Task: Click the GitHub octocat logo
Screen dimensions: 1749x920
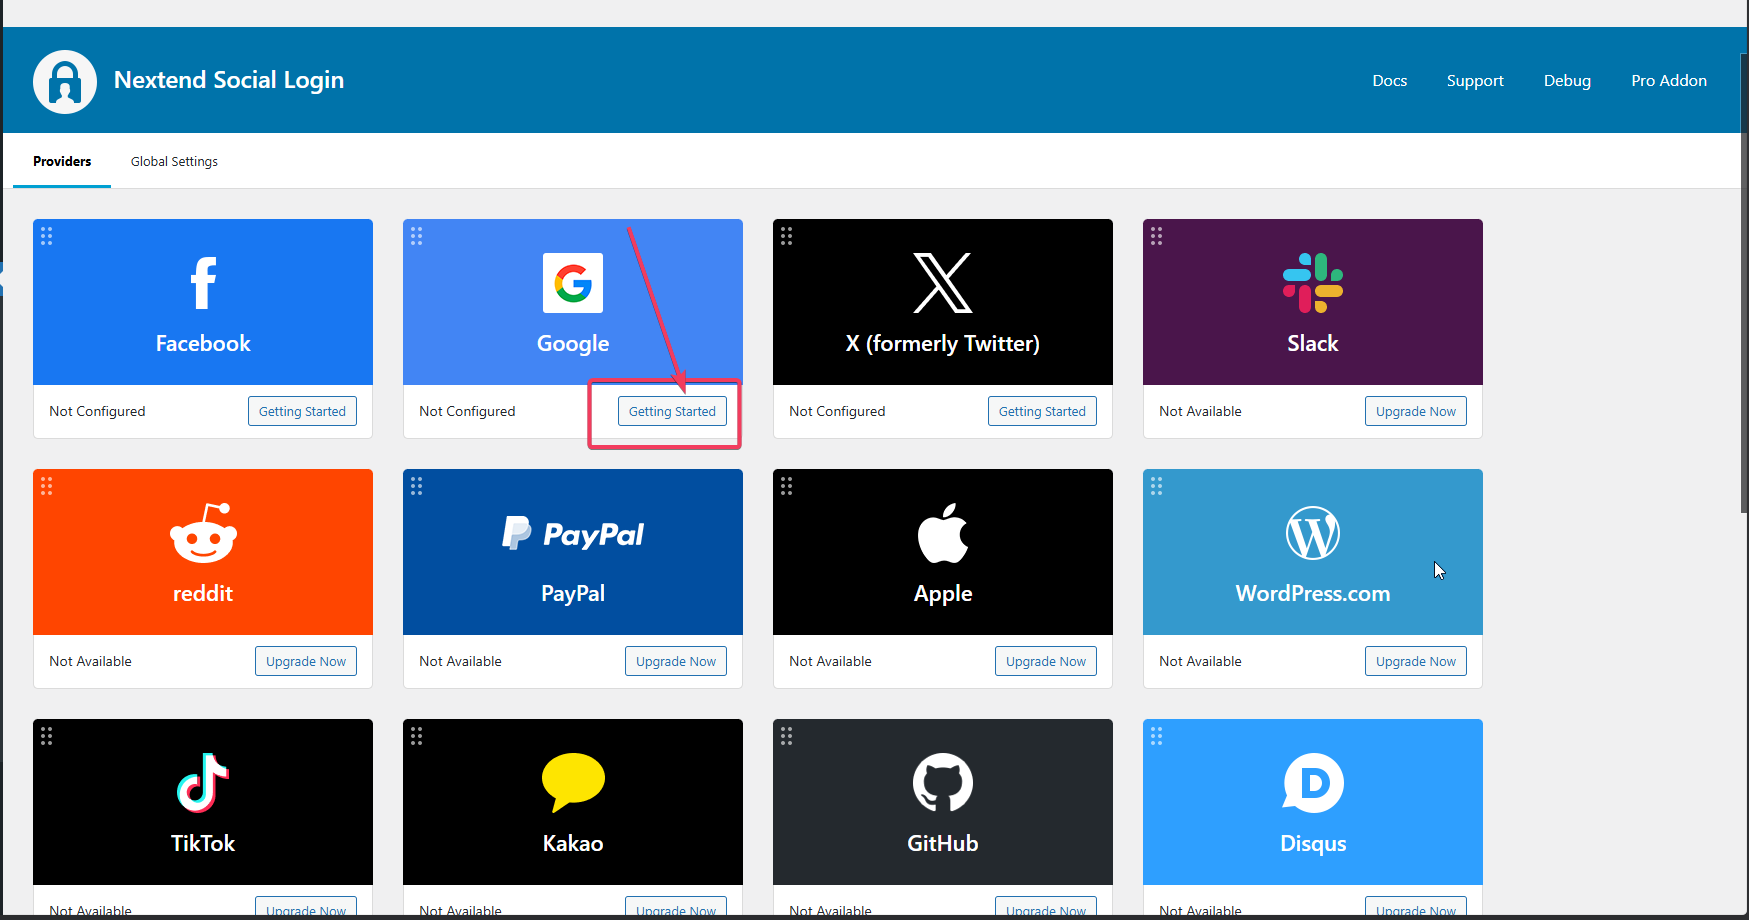Action: click(x=943, y=783)
